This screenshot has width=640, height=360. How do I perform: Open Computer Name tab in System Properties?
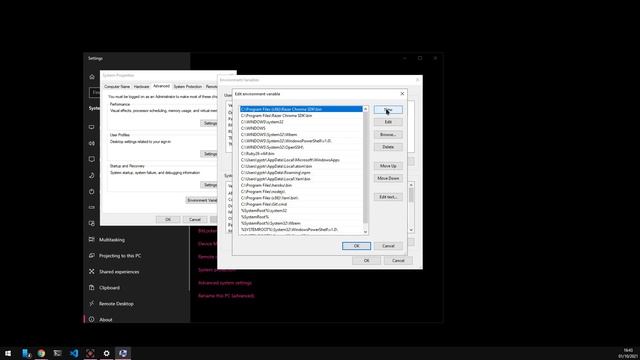[117, 87]
